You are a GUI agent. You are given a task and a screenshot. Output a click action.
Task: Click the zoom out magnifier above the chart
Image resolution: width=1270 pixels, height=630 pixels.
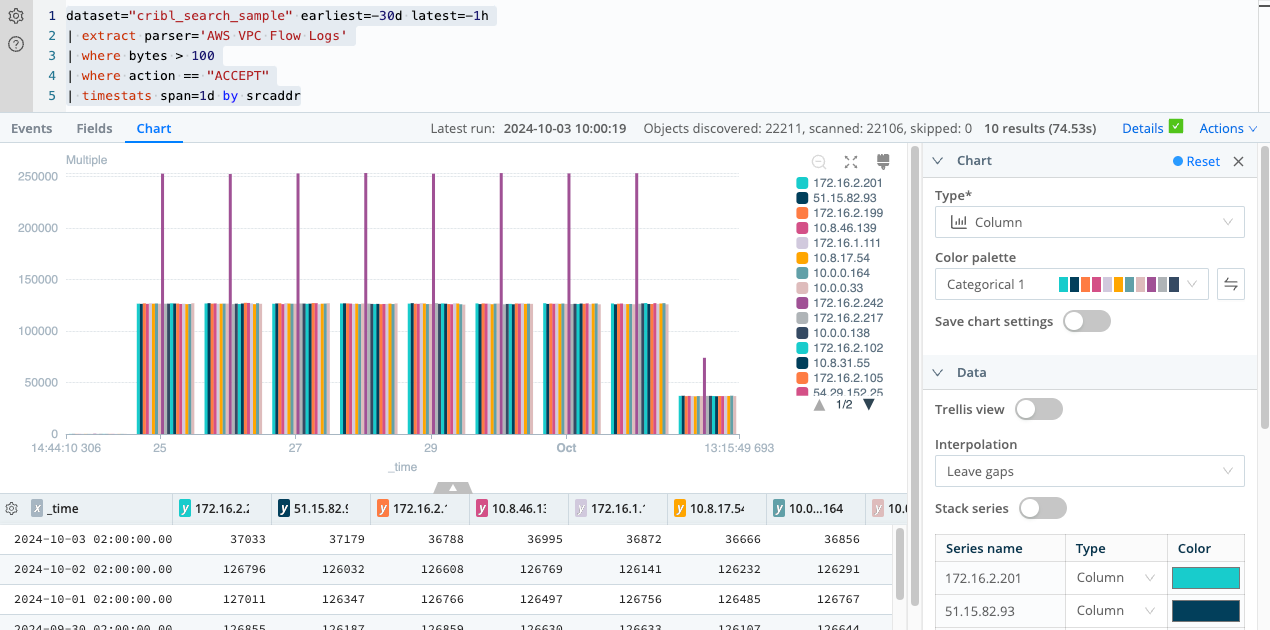coord(820,160)
